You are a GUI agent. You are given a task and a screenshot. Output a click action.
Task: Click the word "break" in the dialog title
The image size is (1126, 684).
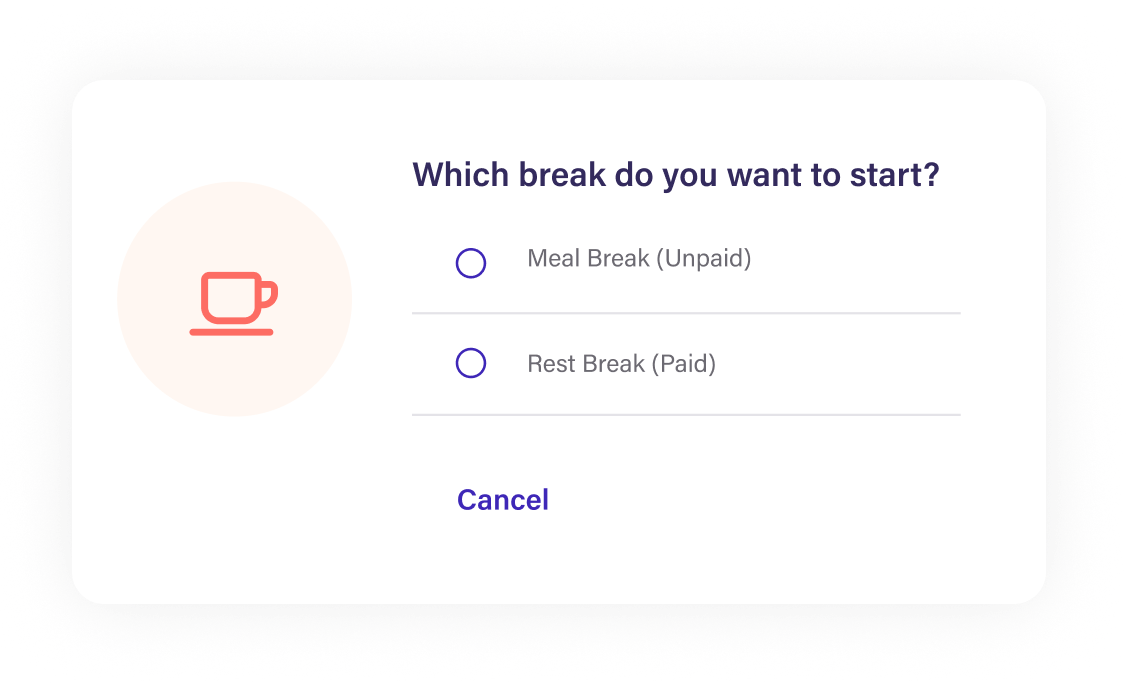(x=562, y=175)
